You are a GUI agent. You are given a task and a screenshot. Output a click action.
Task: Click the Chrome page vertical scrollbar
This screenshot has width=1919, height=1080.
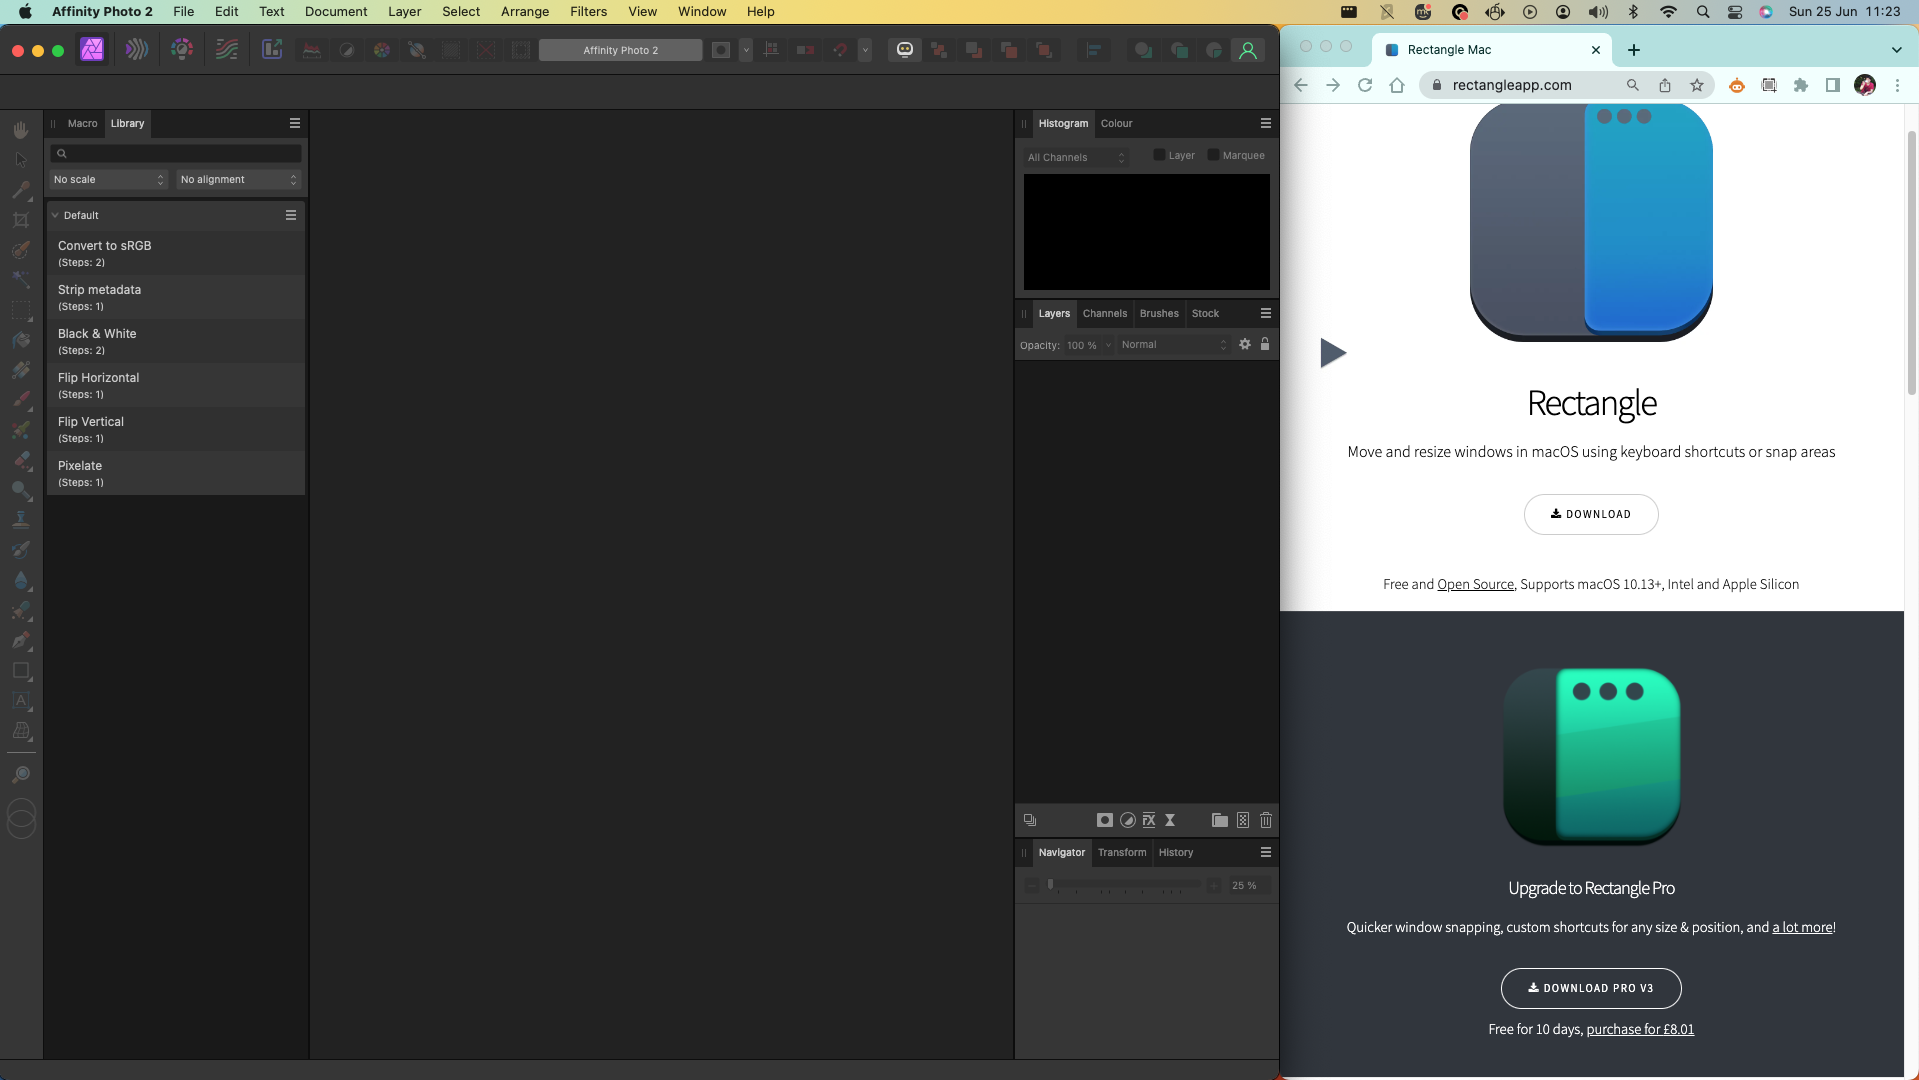coord(1911,262)
